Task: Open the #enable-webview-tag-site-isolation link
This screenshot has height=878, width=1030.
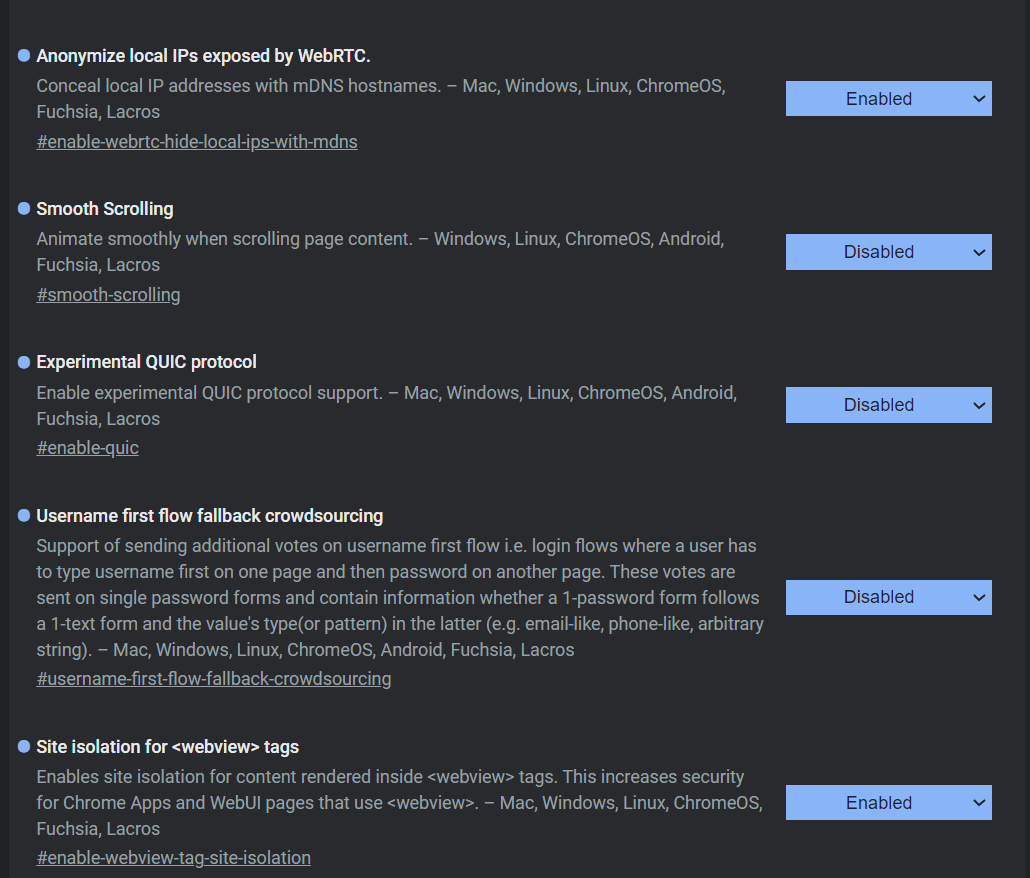Action: [x=173, y=858]
